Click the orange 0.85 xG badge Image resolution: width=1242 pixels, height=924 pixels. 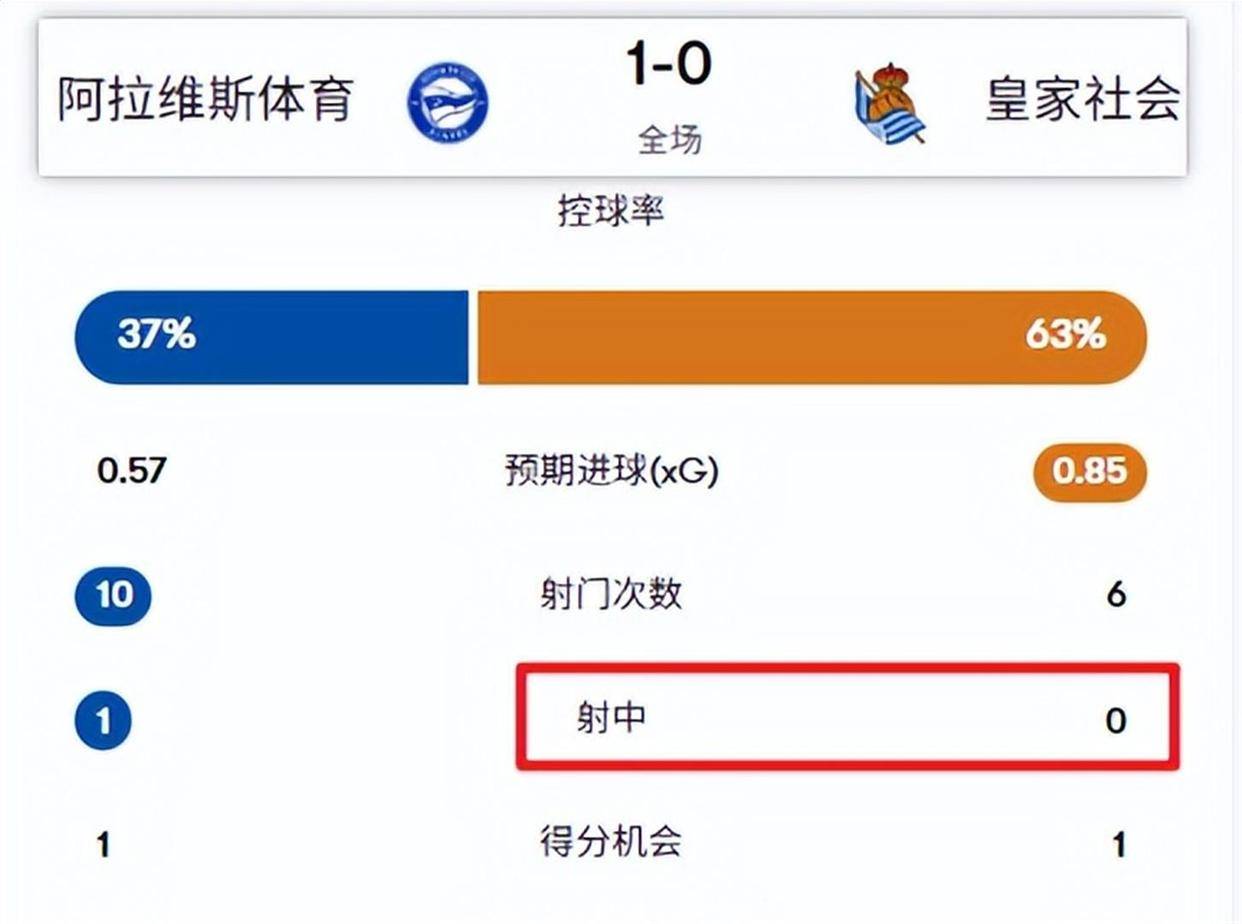(x=1090, y=471)
